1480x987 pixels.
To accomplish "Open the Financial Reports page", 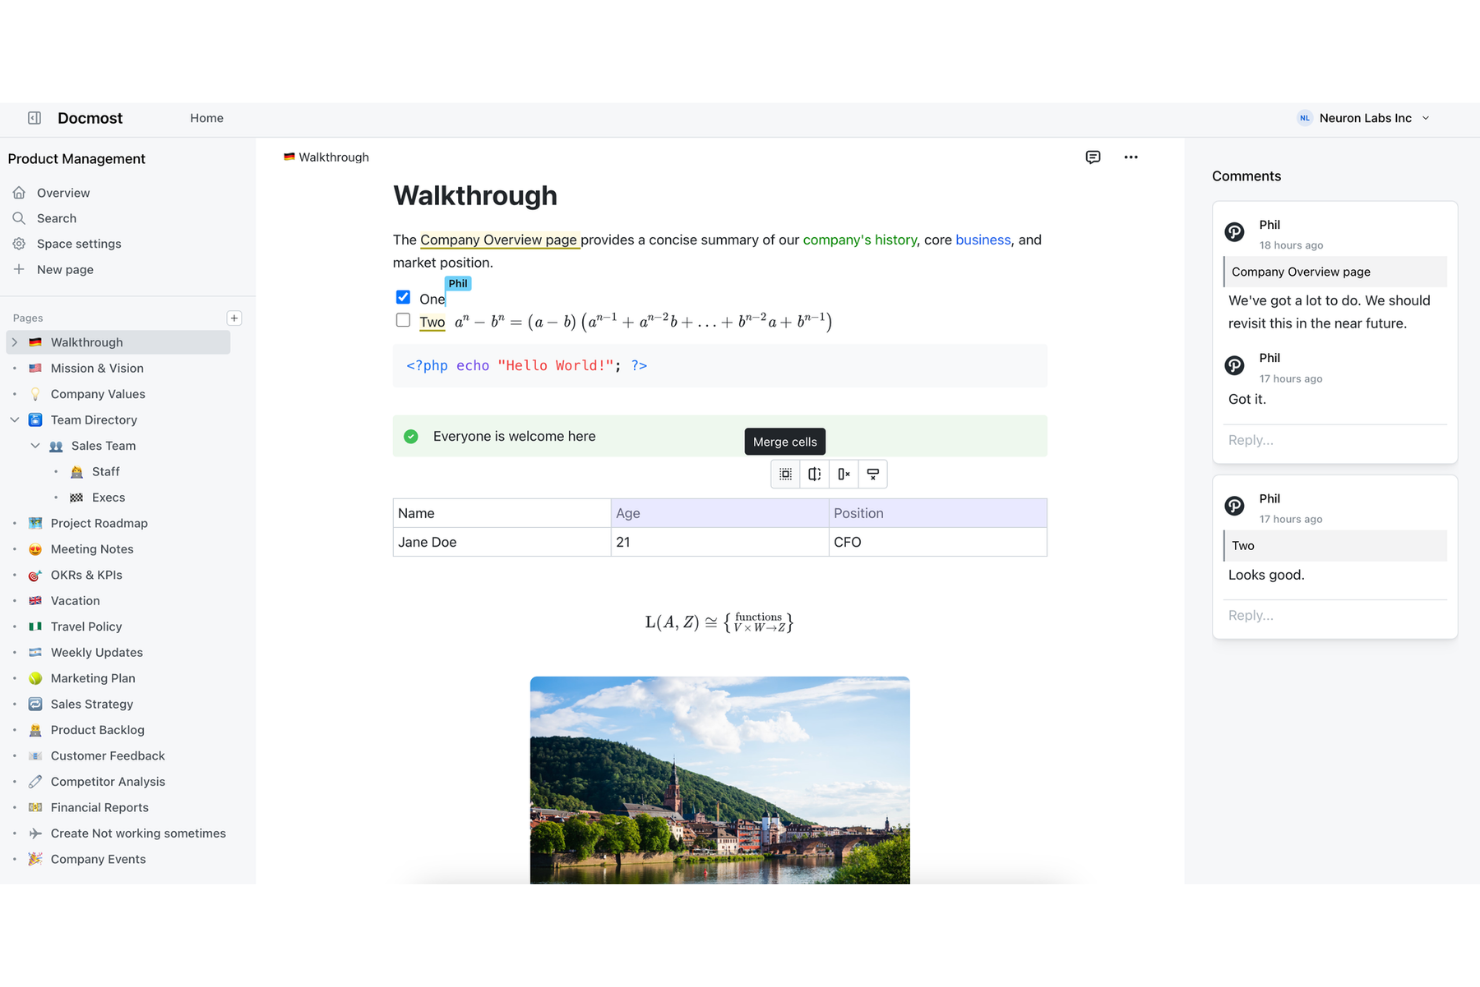I will (x=100, y=808).
